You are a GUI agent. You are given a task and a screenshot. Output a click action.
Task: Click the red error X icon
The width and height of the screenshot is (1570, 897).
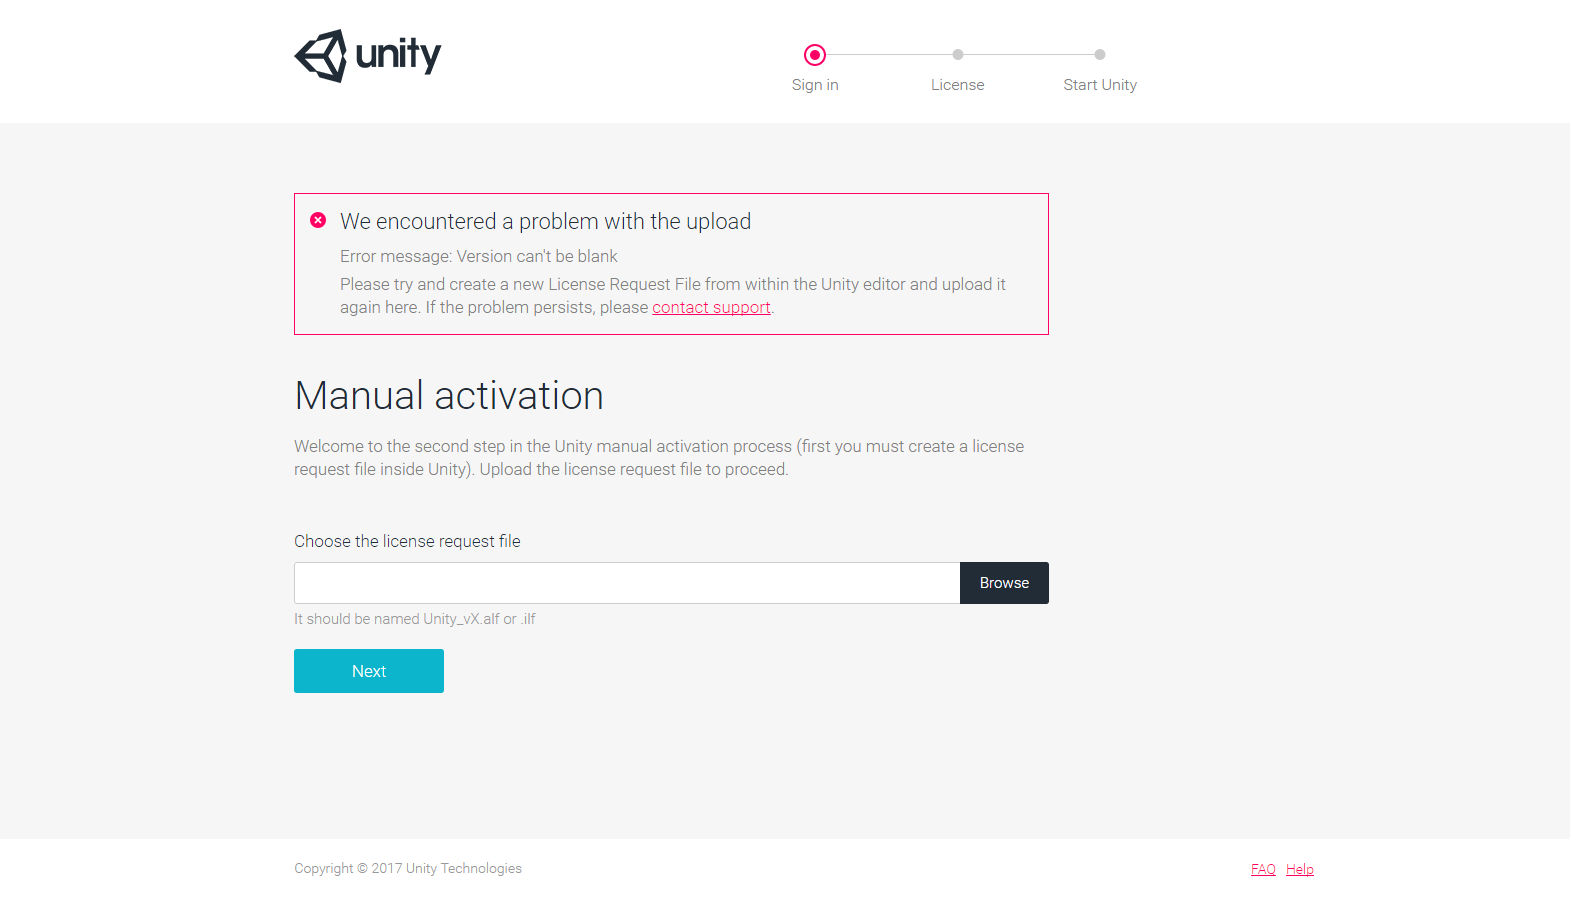click(x=318, y=220)
